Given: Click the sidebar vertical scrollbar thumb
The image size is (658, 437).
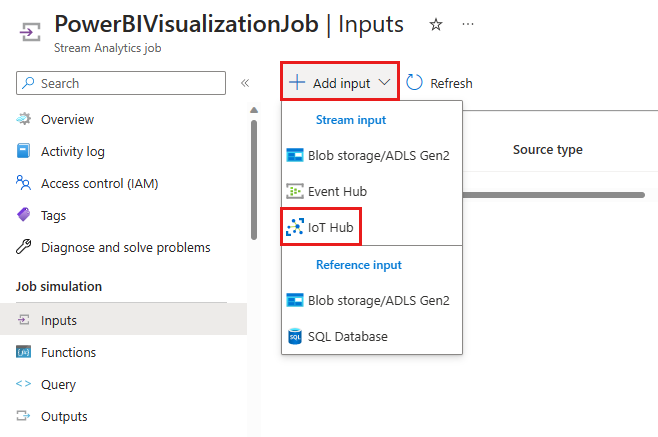Looking at the screenshot, I should point(254,180).
